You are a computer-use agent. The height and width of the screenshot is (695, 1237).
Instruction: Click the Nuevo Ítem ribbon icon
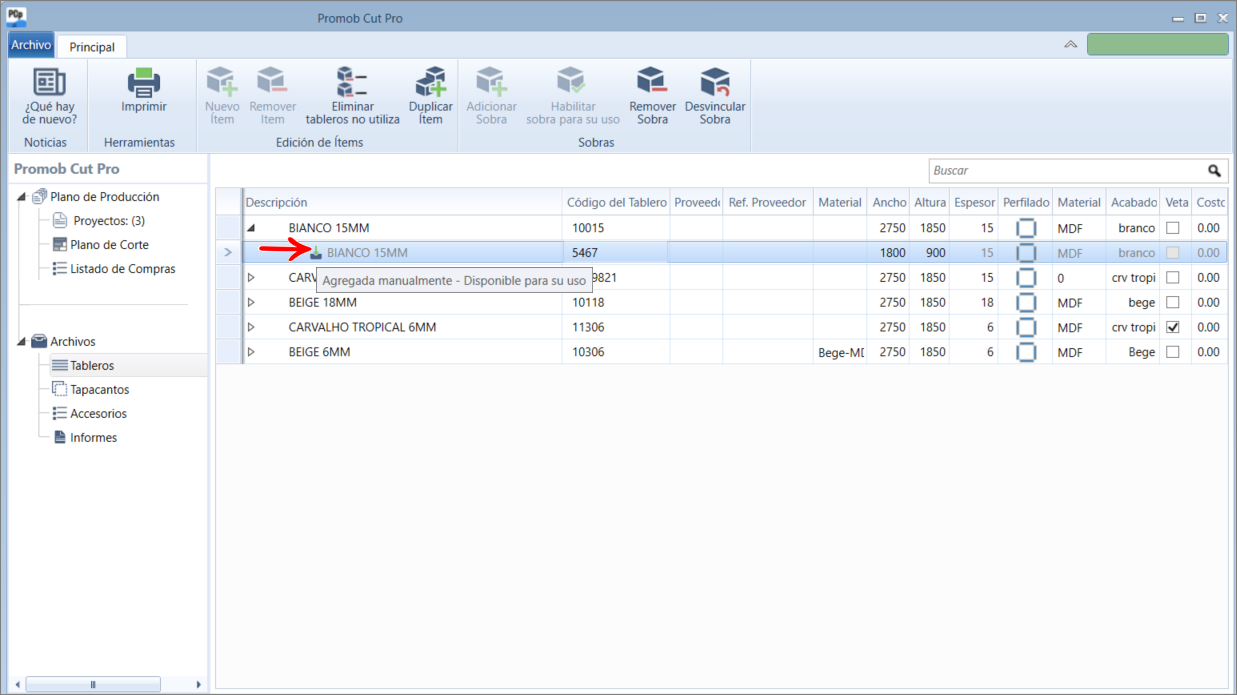[x=221, y=81]
